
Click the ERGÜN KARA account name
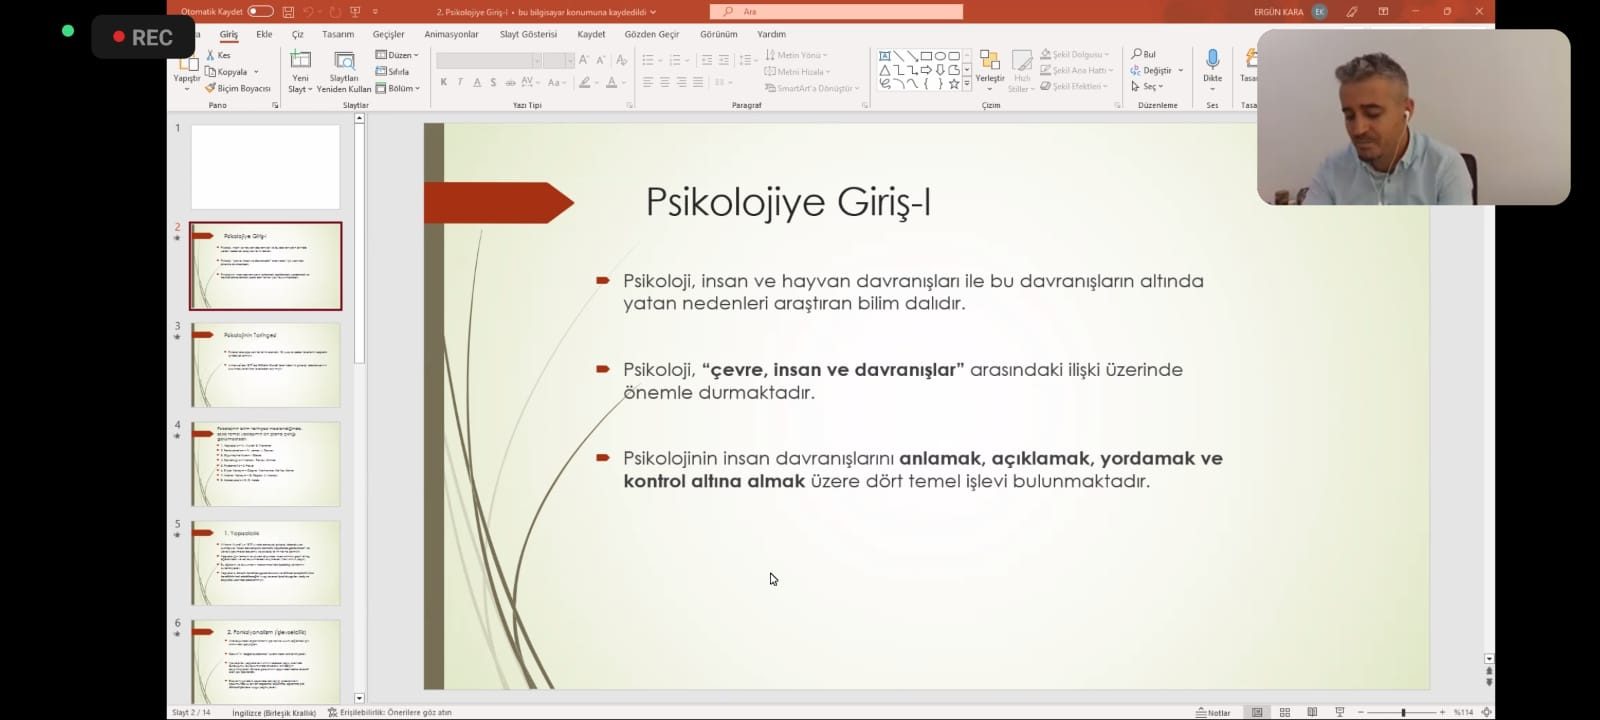pyautogui.click(x=1278, y=12)
